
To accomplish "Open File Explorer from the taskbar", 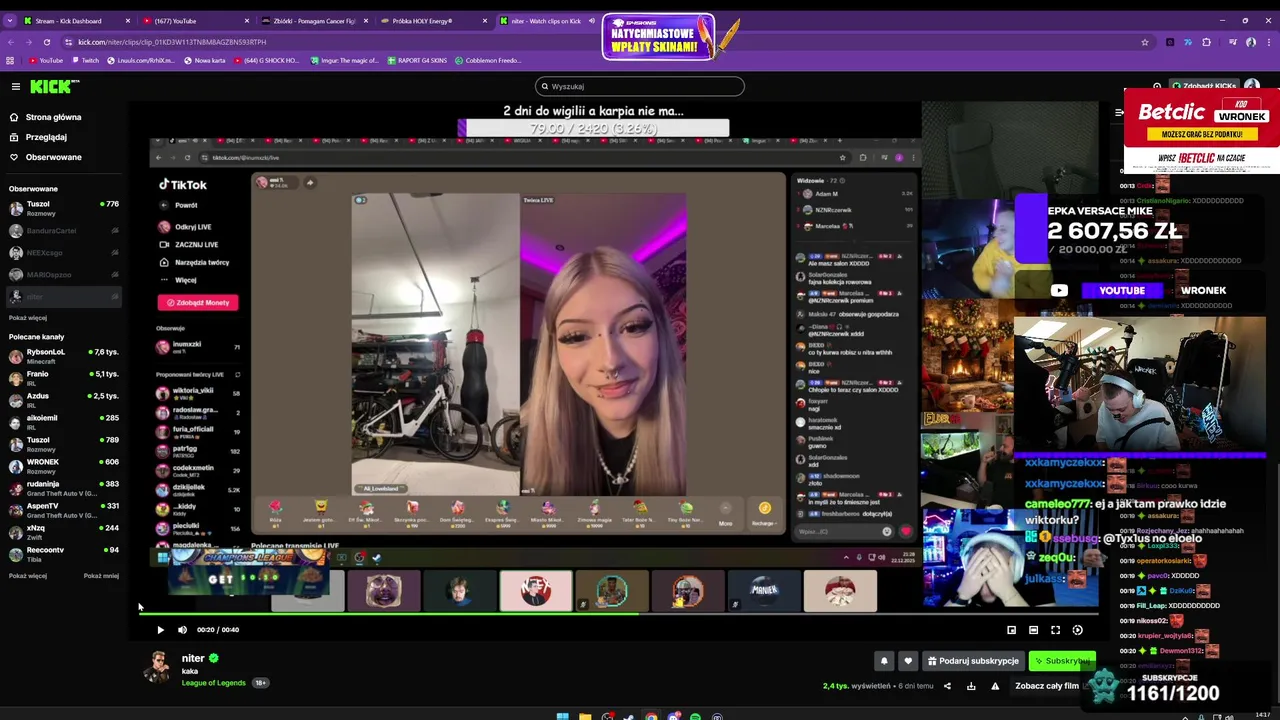I will [584, 716].
